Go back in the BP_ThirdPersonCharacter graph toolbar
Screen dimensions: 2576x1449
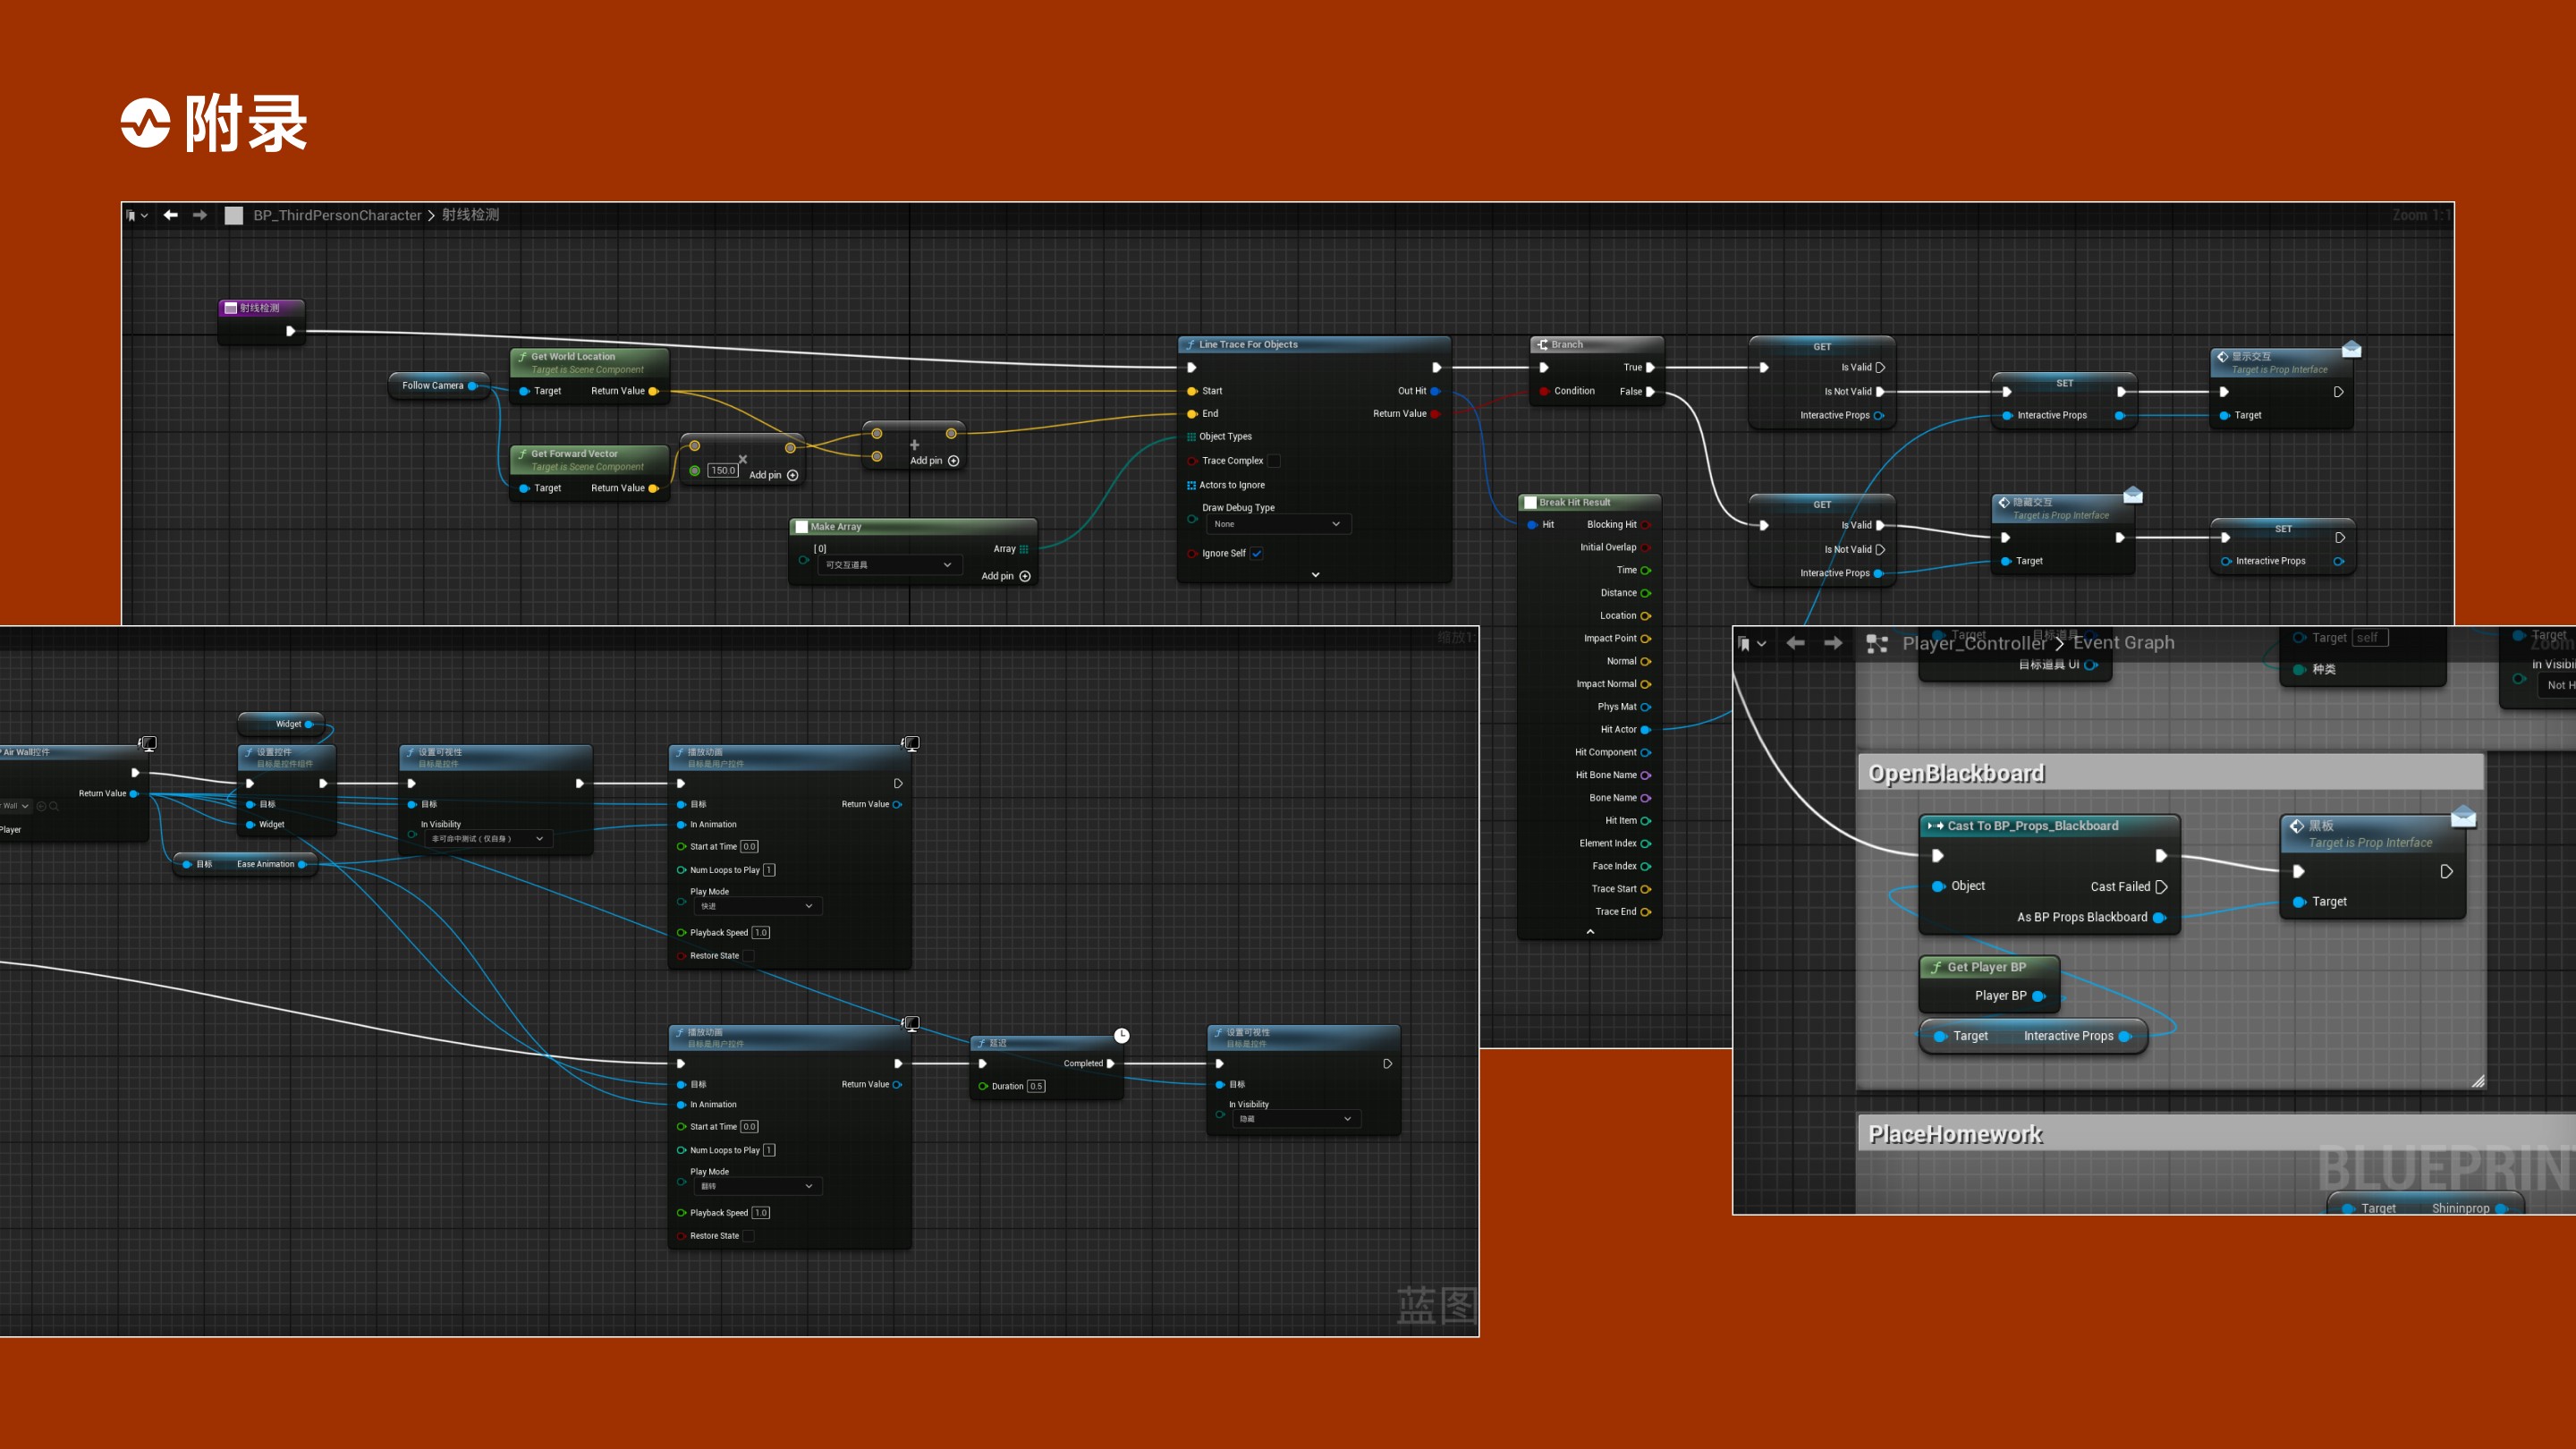click(171, 215)
